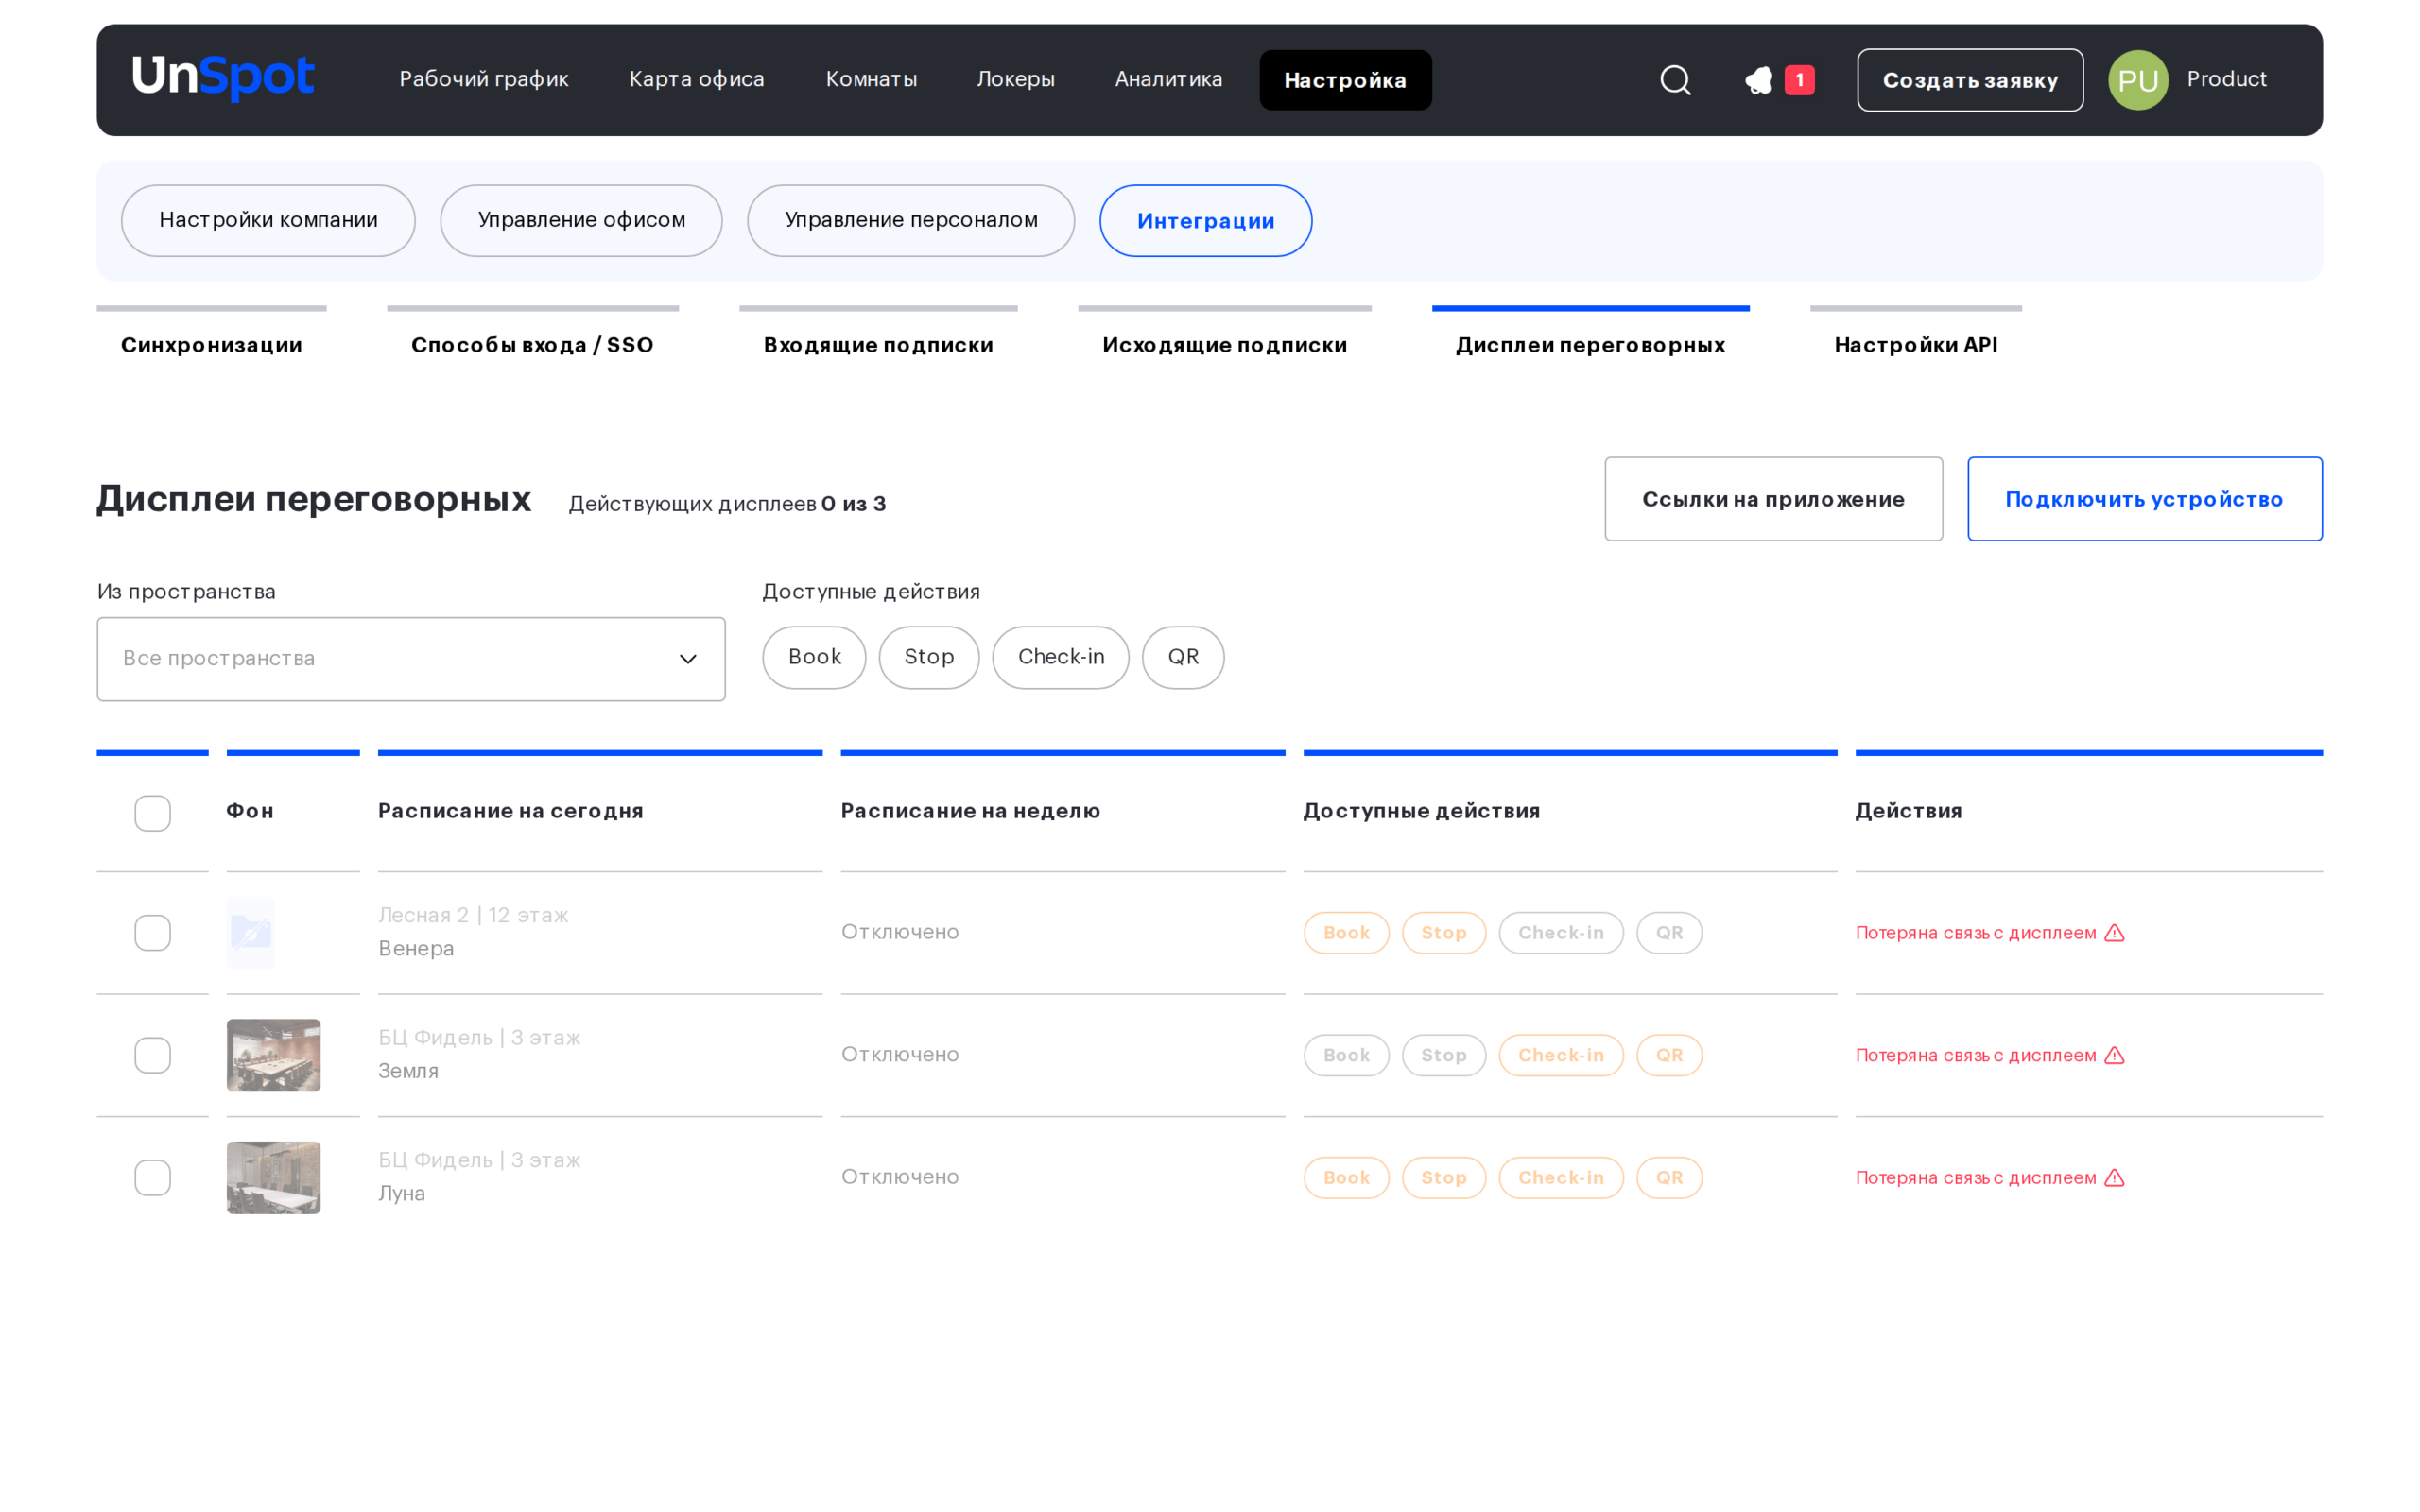
Task: Click Потеряна связь с дисплеем for Луна
Action: coord(1976,1178)
